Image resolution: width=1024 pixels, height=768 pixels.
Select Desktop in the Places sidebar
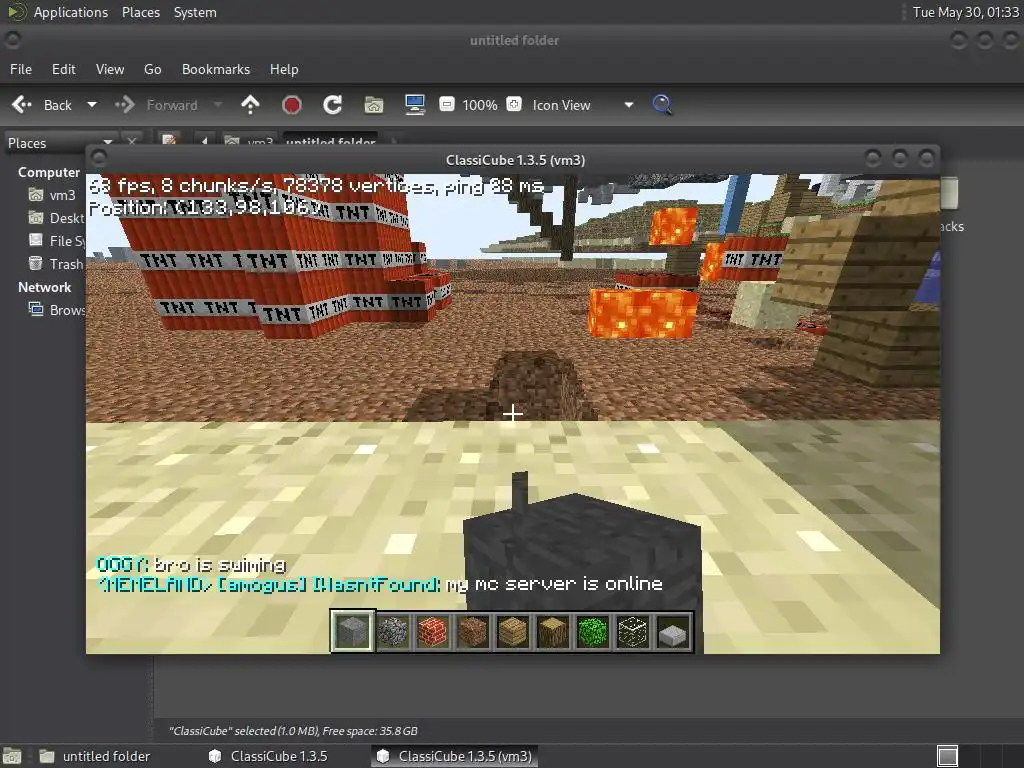click(x=57, y=218)
